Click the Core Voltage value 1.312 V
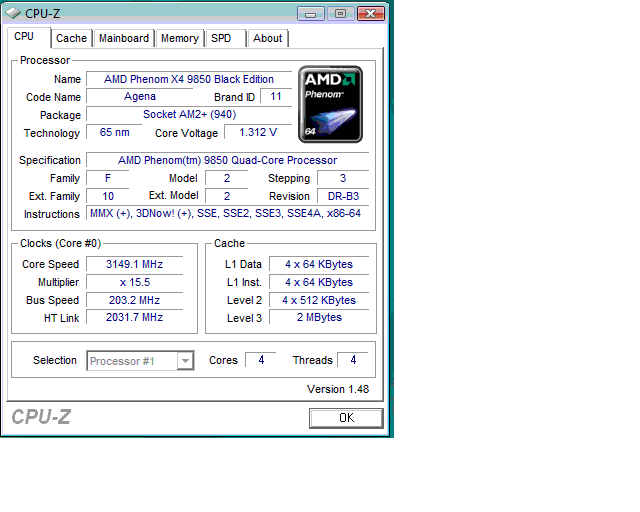 click(258, 132)
